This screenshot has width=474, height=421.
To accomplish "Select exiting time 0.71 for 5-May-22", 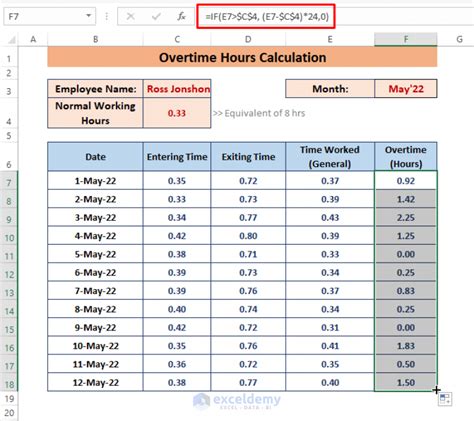I will pos(248,254).
